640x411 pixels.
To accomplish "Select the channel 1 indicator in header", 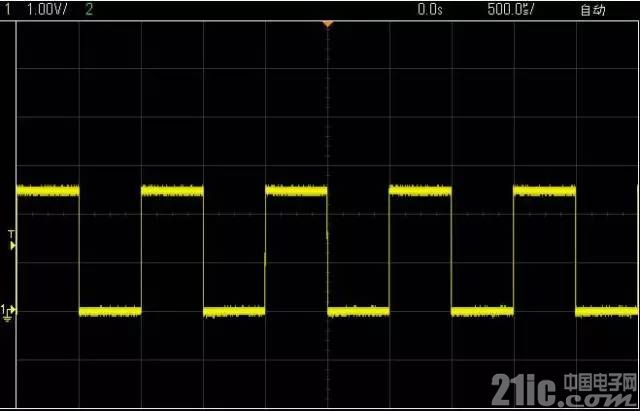I will (8, 10).
